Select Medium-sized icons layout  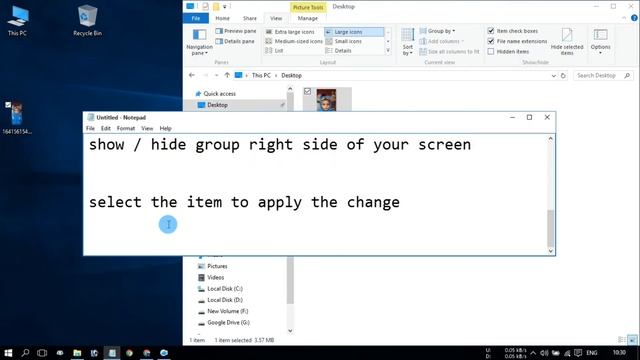click(x=294, y=41)
